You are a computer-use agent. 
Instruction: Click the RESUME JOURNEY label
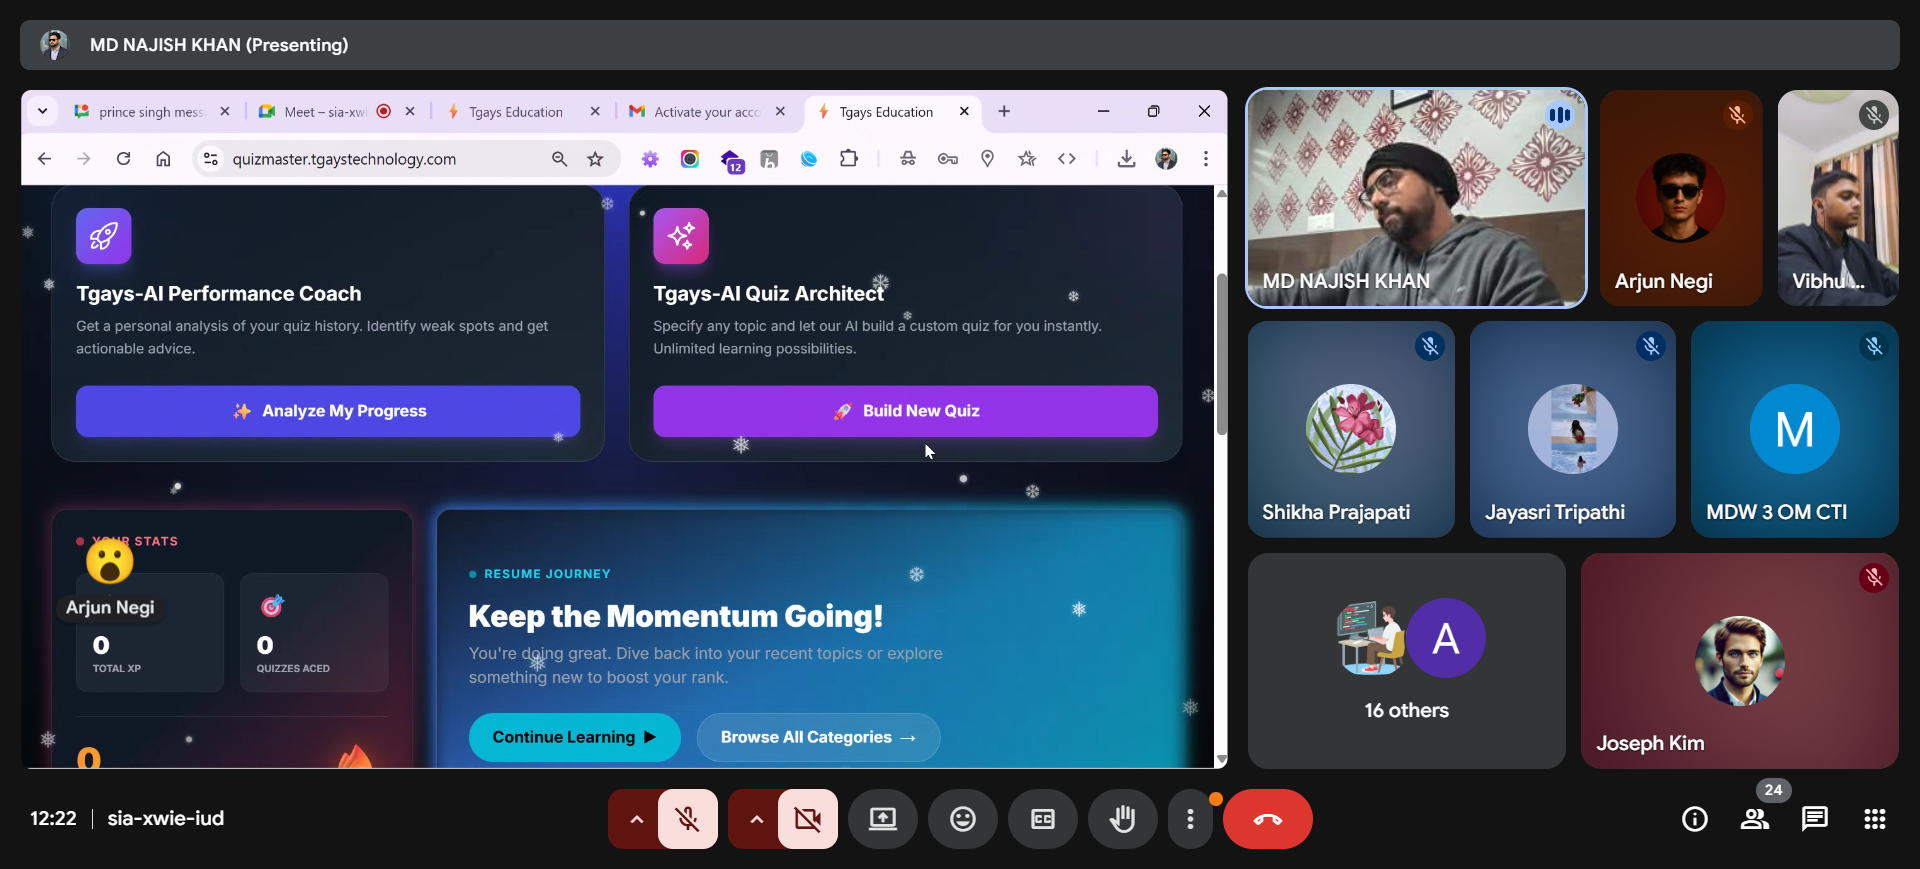click(x=547, y=574)
